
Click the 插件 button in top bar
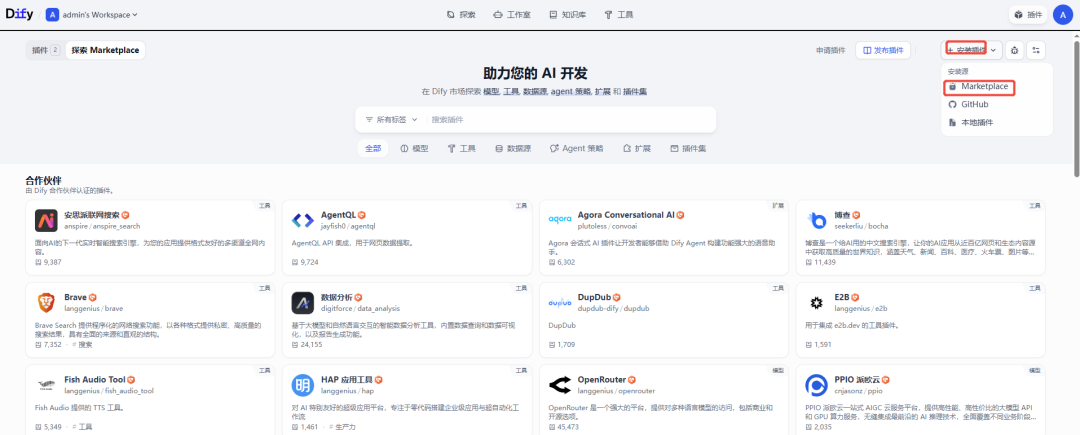pos(1028,14)
